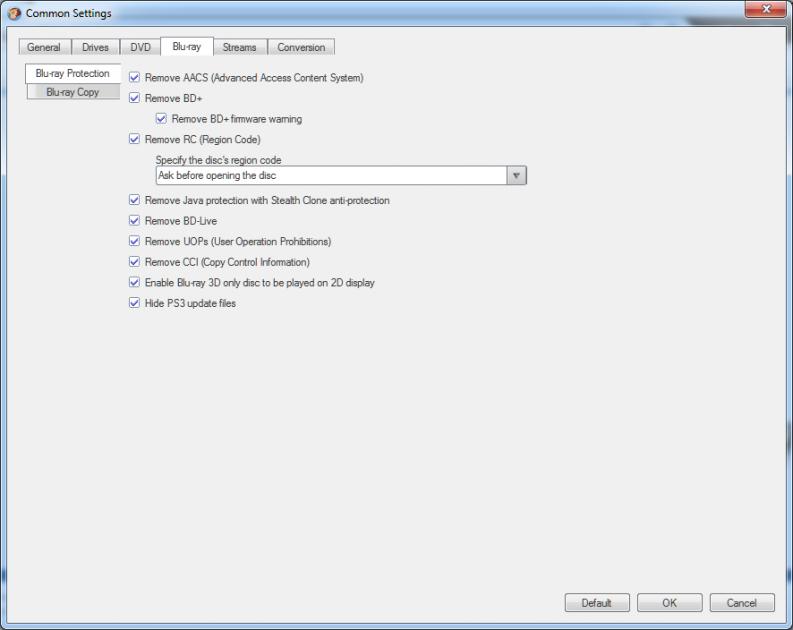Go to the Streams tab
The height and width of the screenshot is (630, 793).
coord(240,47)
